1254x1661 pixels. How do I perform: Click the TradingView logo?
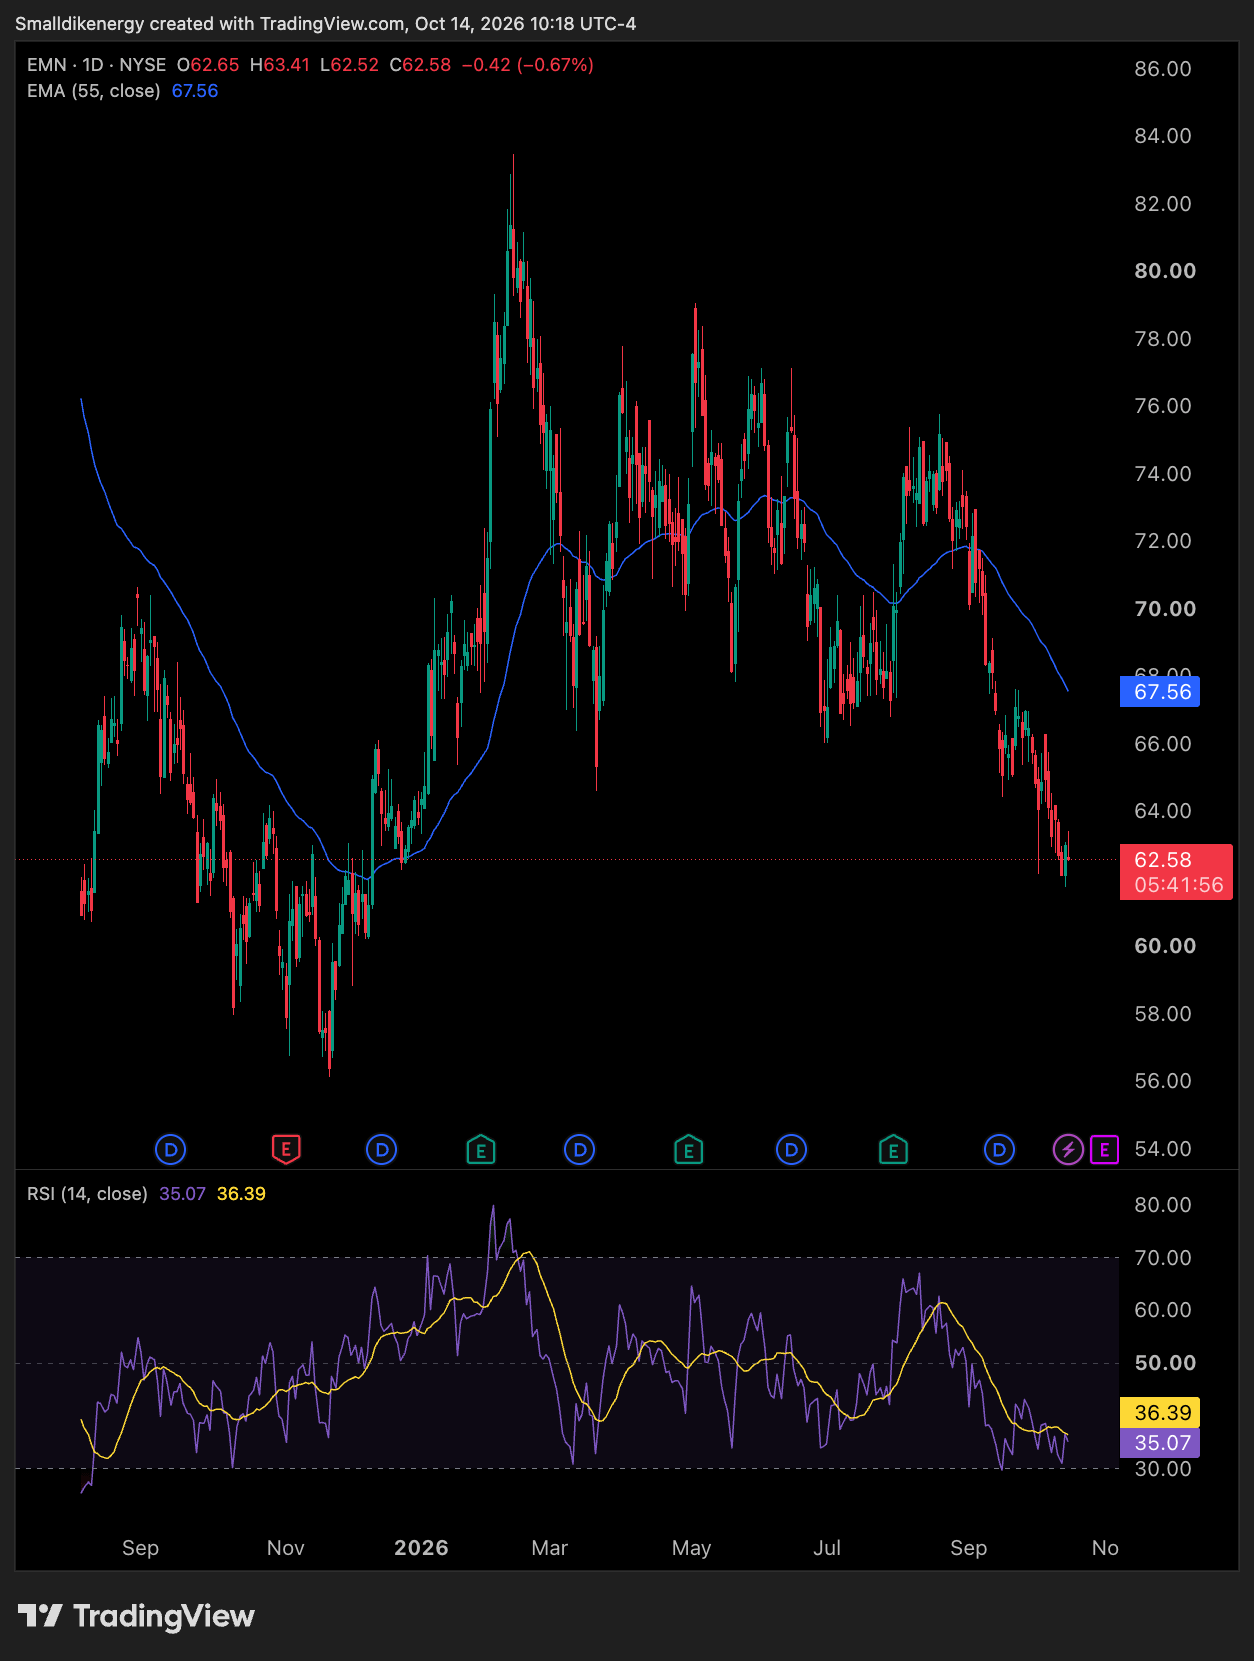[x=137, y=1616]
